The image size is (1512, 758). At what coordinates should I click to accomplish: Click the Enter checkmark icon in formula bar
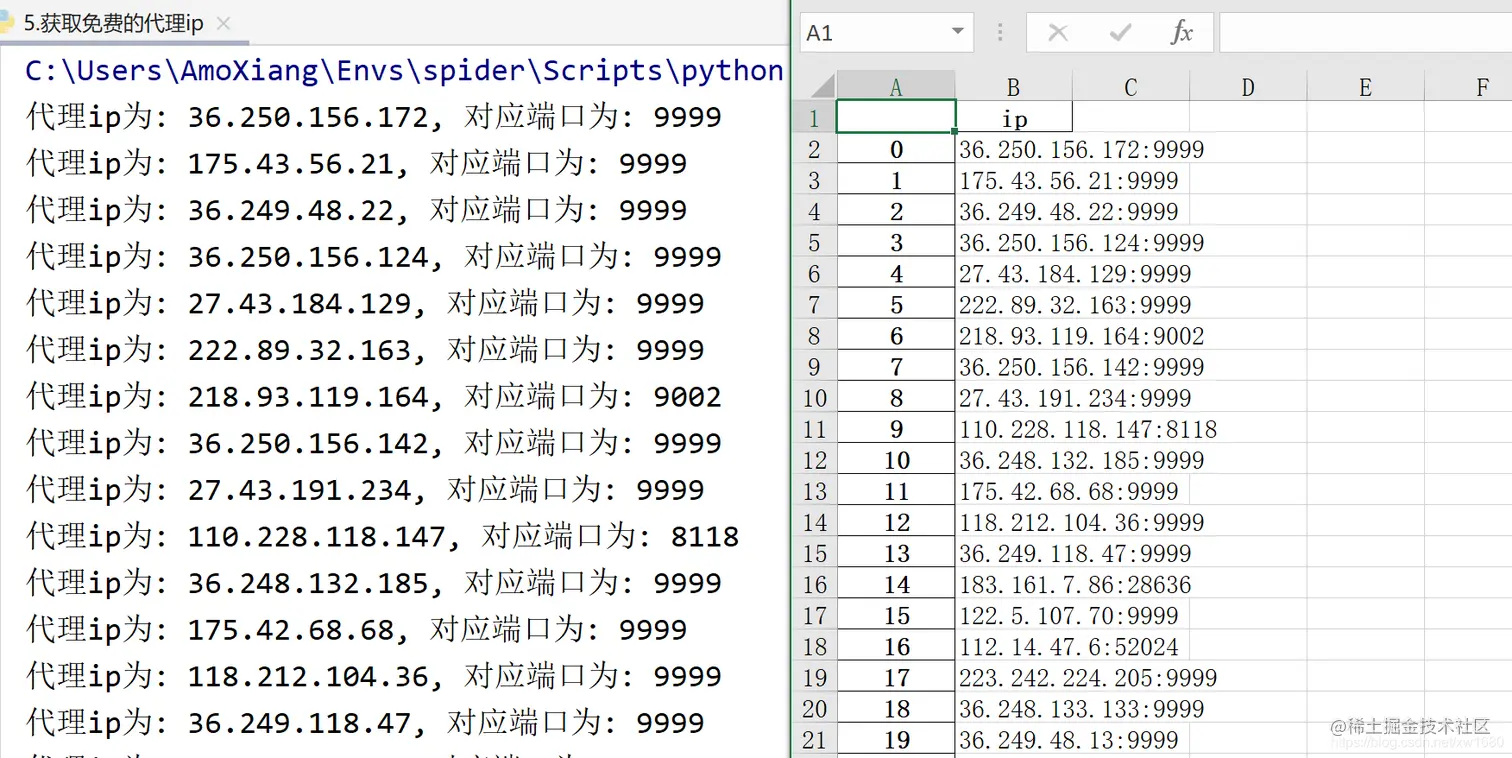[1120, 33]
